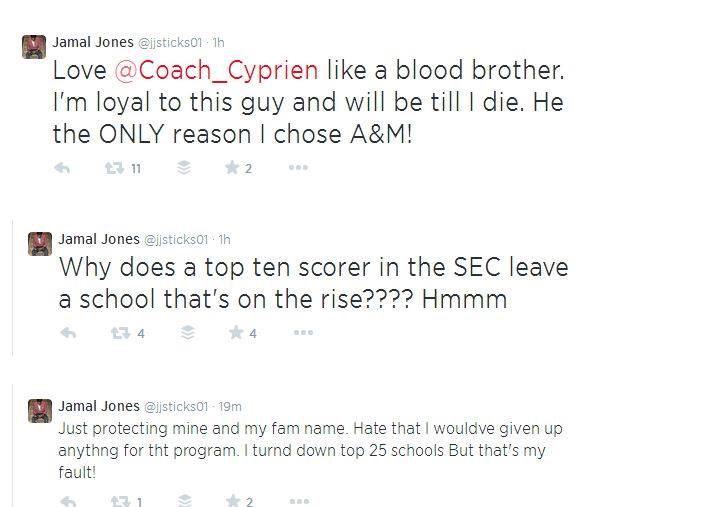Click the @jjsticks01 handle on second tweet

coord(176,240)
